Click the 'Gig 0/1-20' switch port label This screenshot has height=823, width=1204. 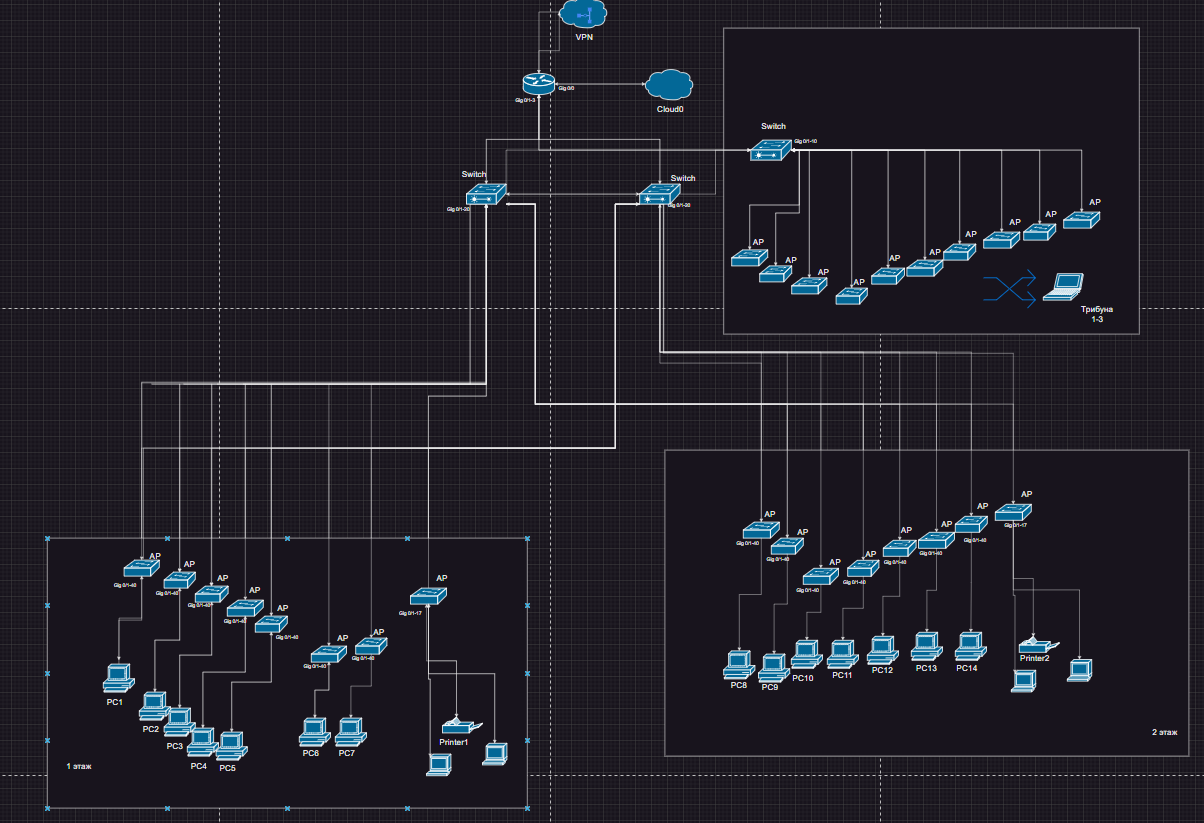pyautogui.click(x=459, y=209)
